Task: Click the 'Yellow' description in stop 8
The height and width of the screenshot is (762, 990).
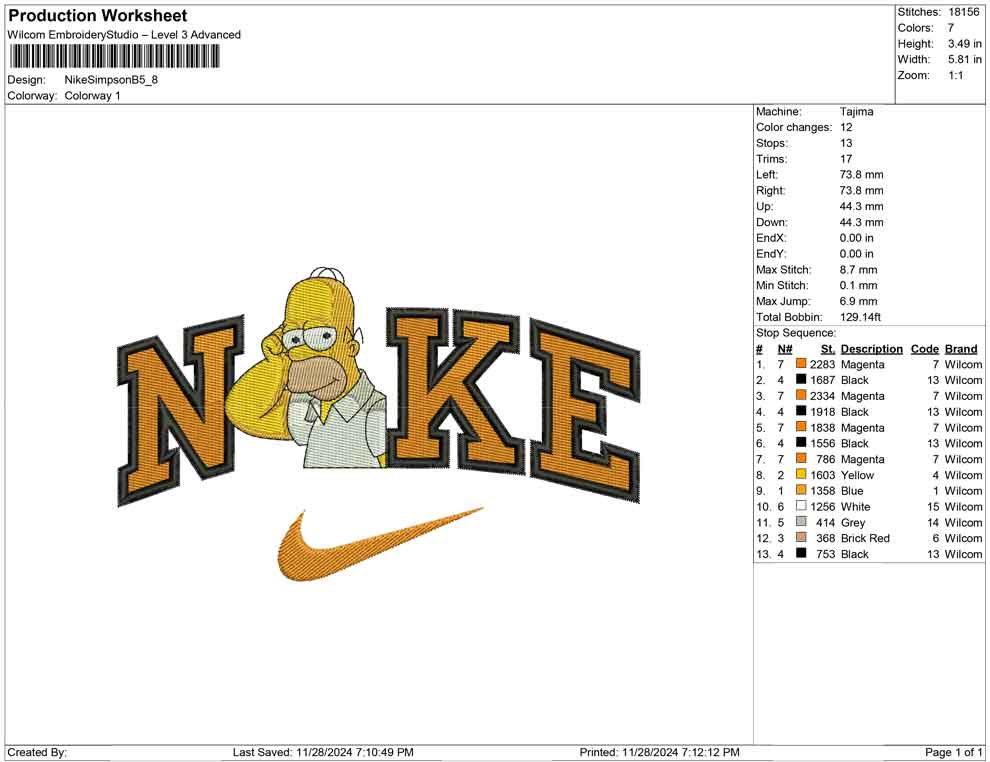Action: [x=857, y=475]
